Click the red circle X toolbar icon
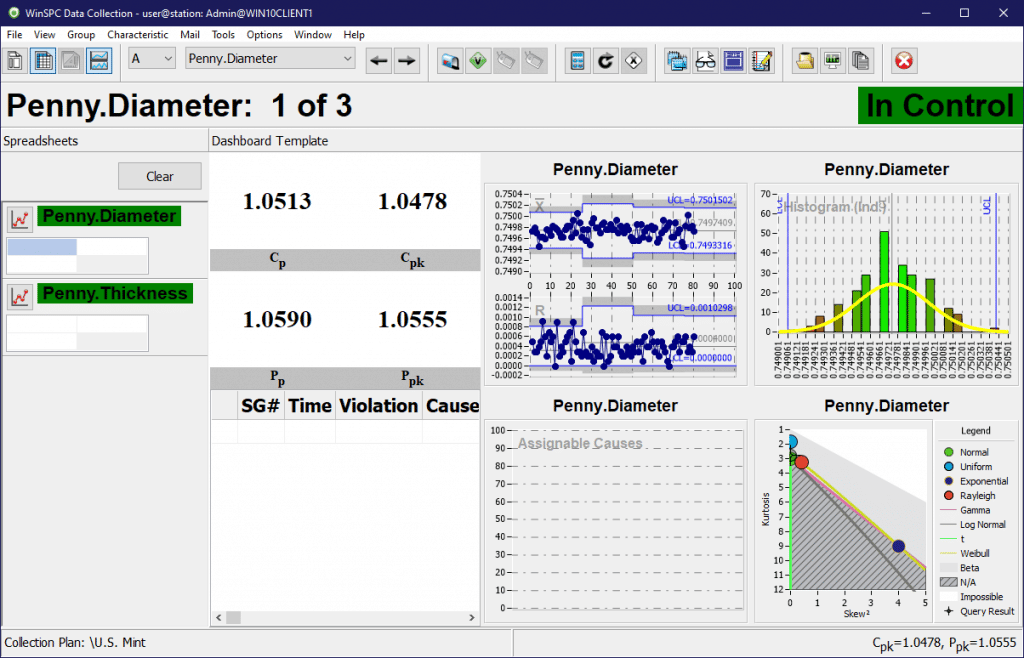Image resolution: width=1024 pixels, height=658 pixels. point(904,61)
